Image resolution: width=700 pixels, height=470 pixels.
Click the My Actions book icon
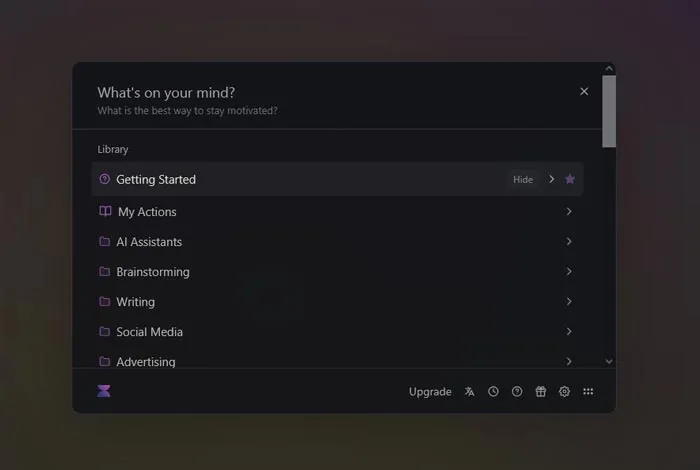[x=105, y=212]
